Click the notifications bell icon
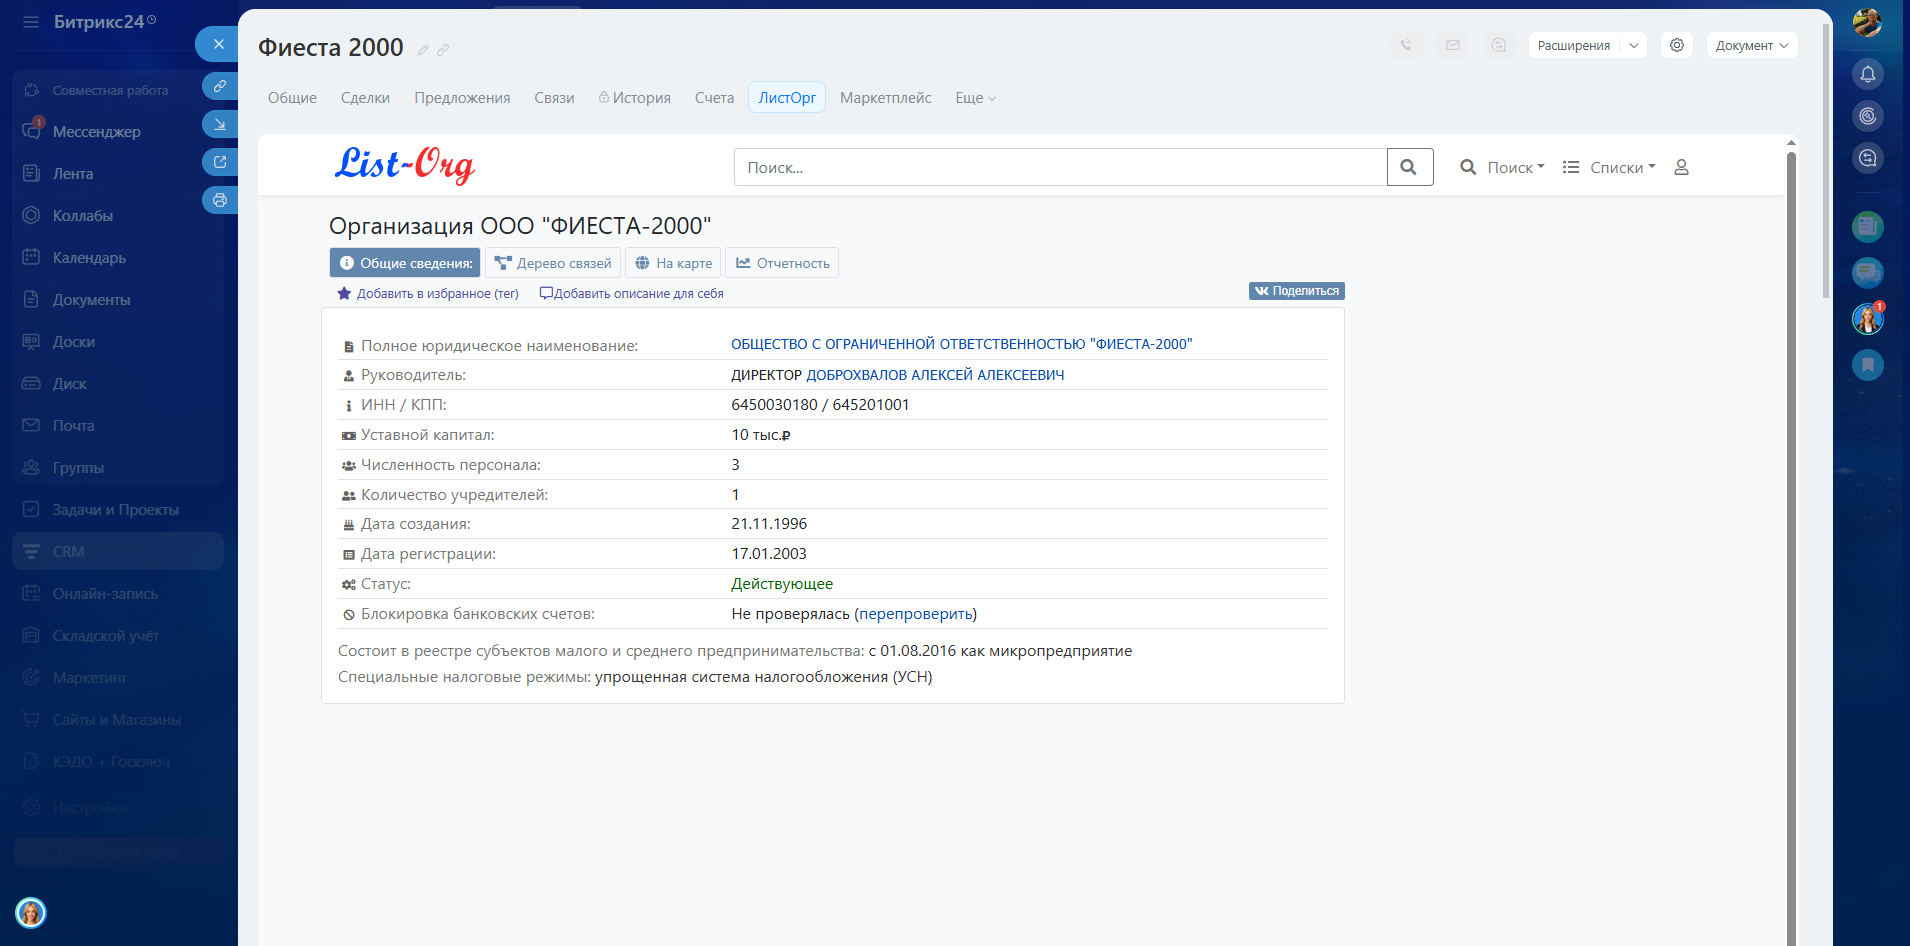The image size is (1910, 946). 1867,74
